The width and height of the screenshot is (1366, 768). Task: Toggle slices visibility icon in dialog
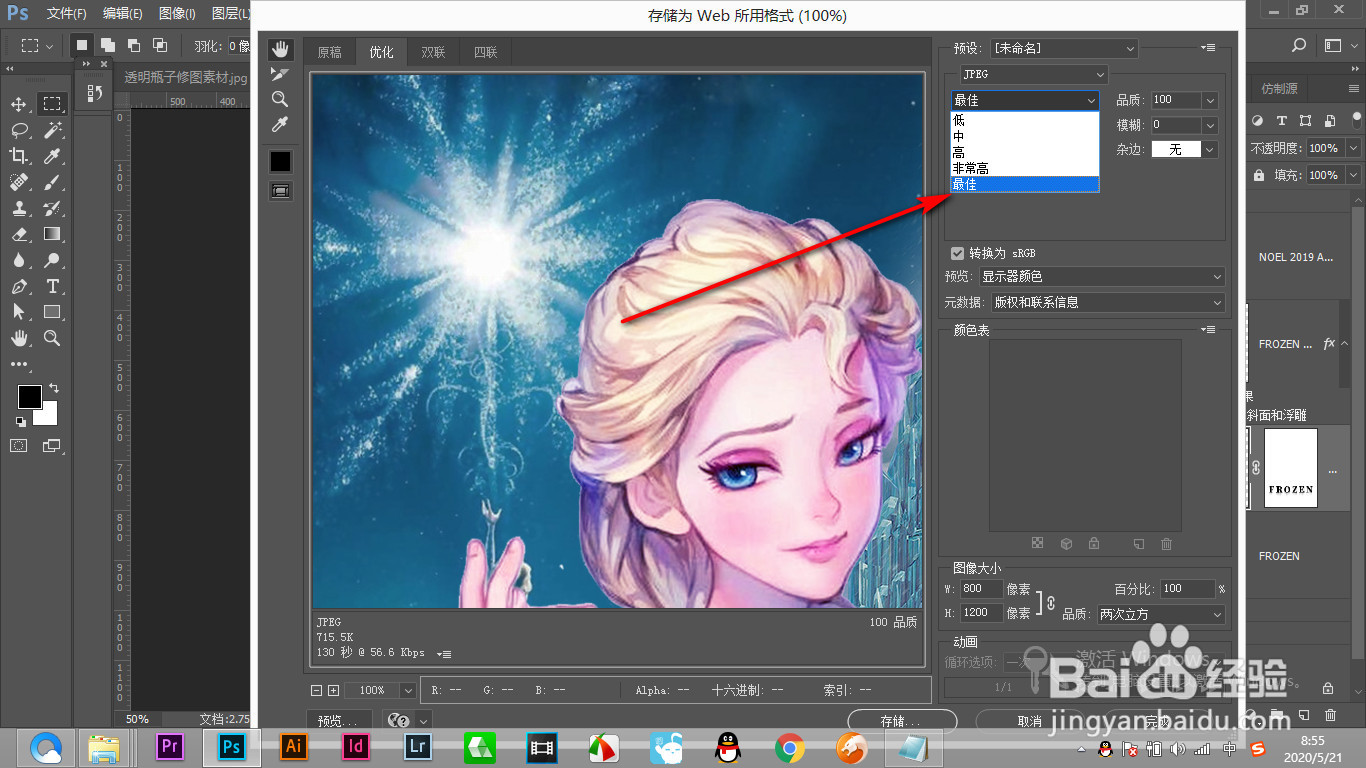280,190
